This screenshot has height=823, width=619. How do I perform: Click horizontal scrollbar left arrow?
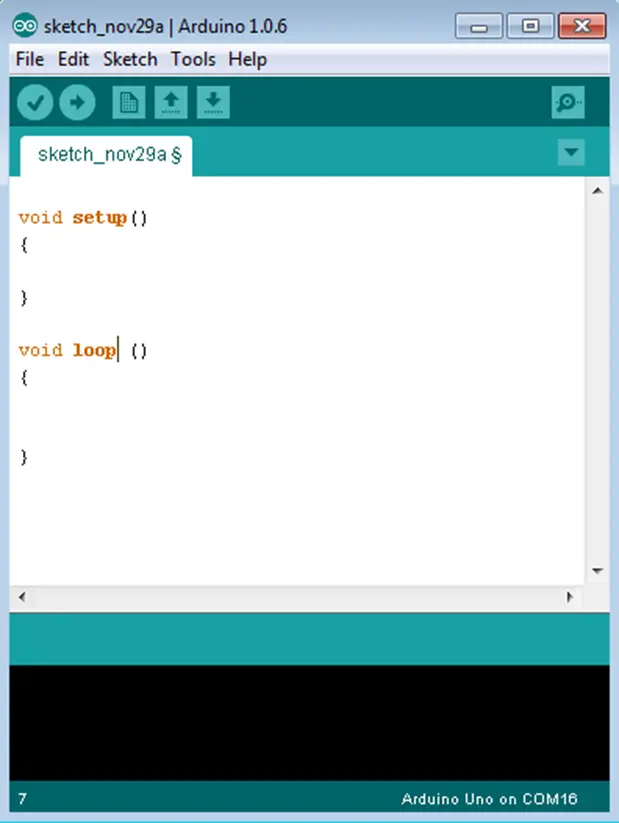(x=22, y=597)
